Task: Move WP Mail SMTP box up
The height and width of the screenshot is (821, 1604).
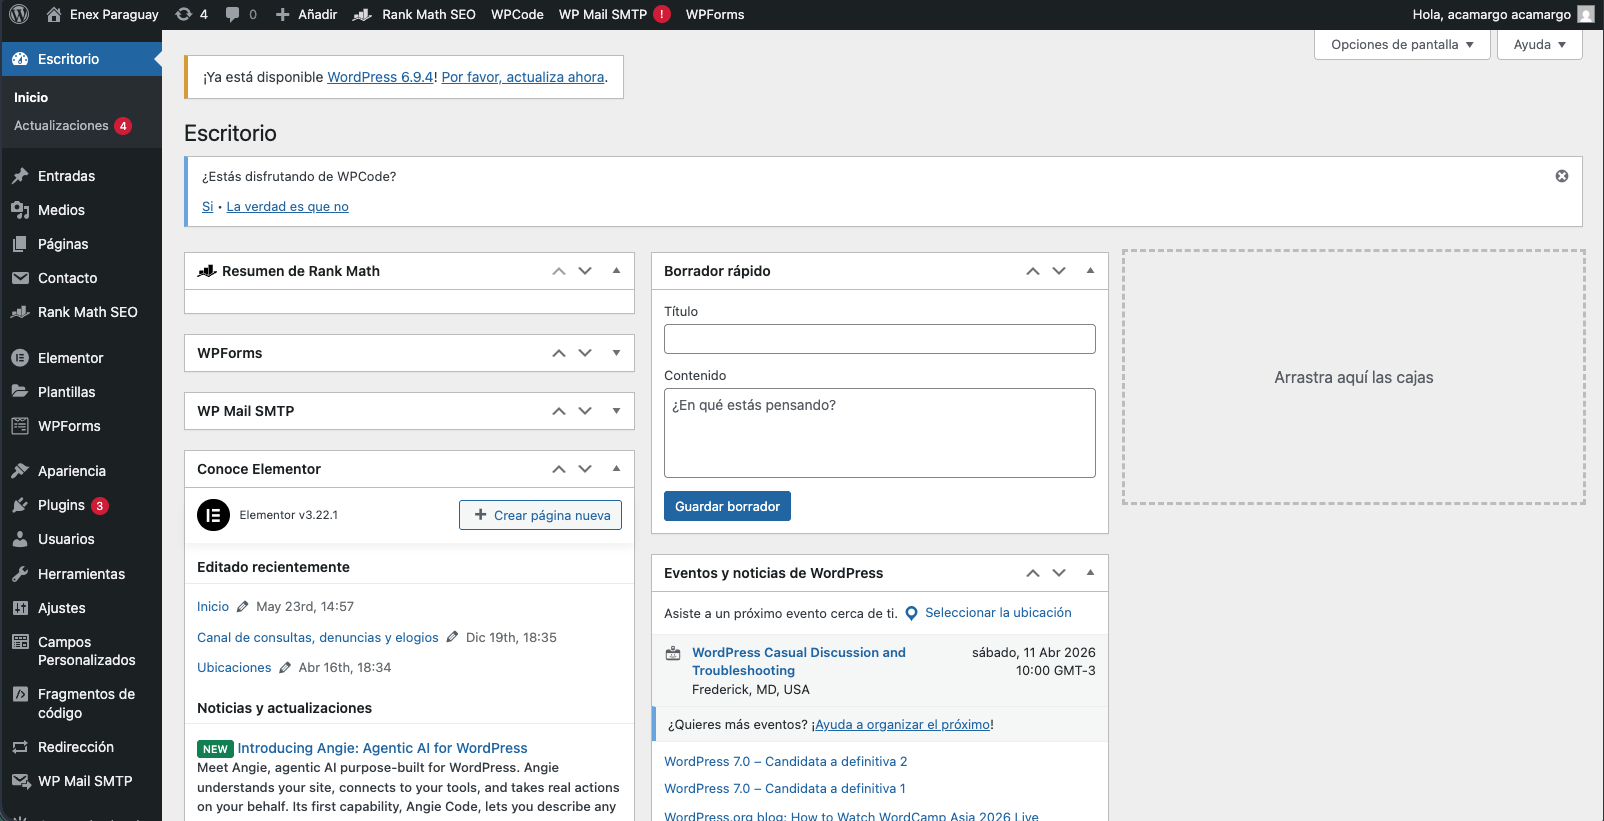Action: 559,411
